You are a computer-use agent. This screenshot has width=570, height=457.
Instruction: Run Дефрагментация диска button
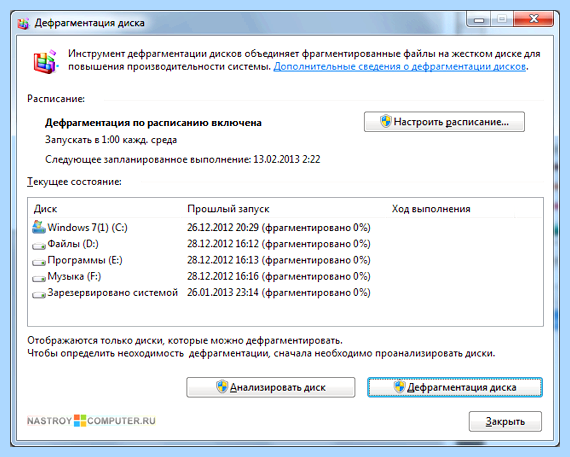point(455,388)
